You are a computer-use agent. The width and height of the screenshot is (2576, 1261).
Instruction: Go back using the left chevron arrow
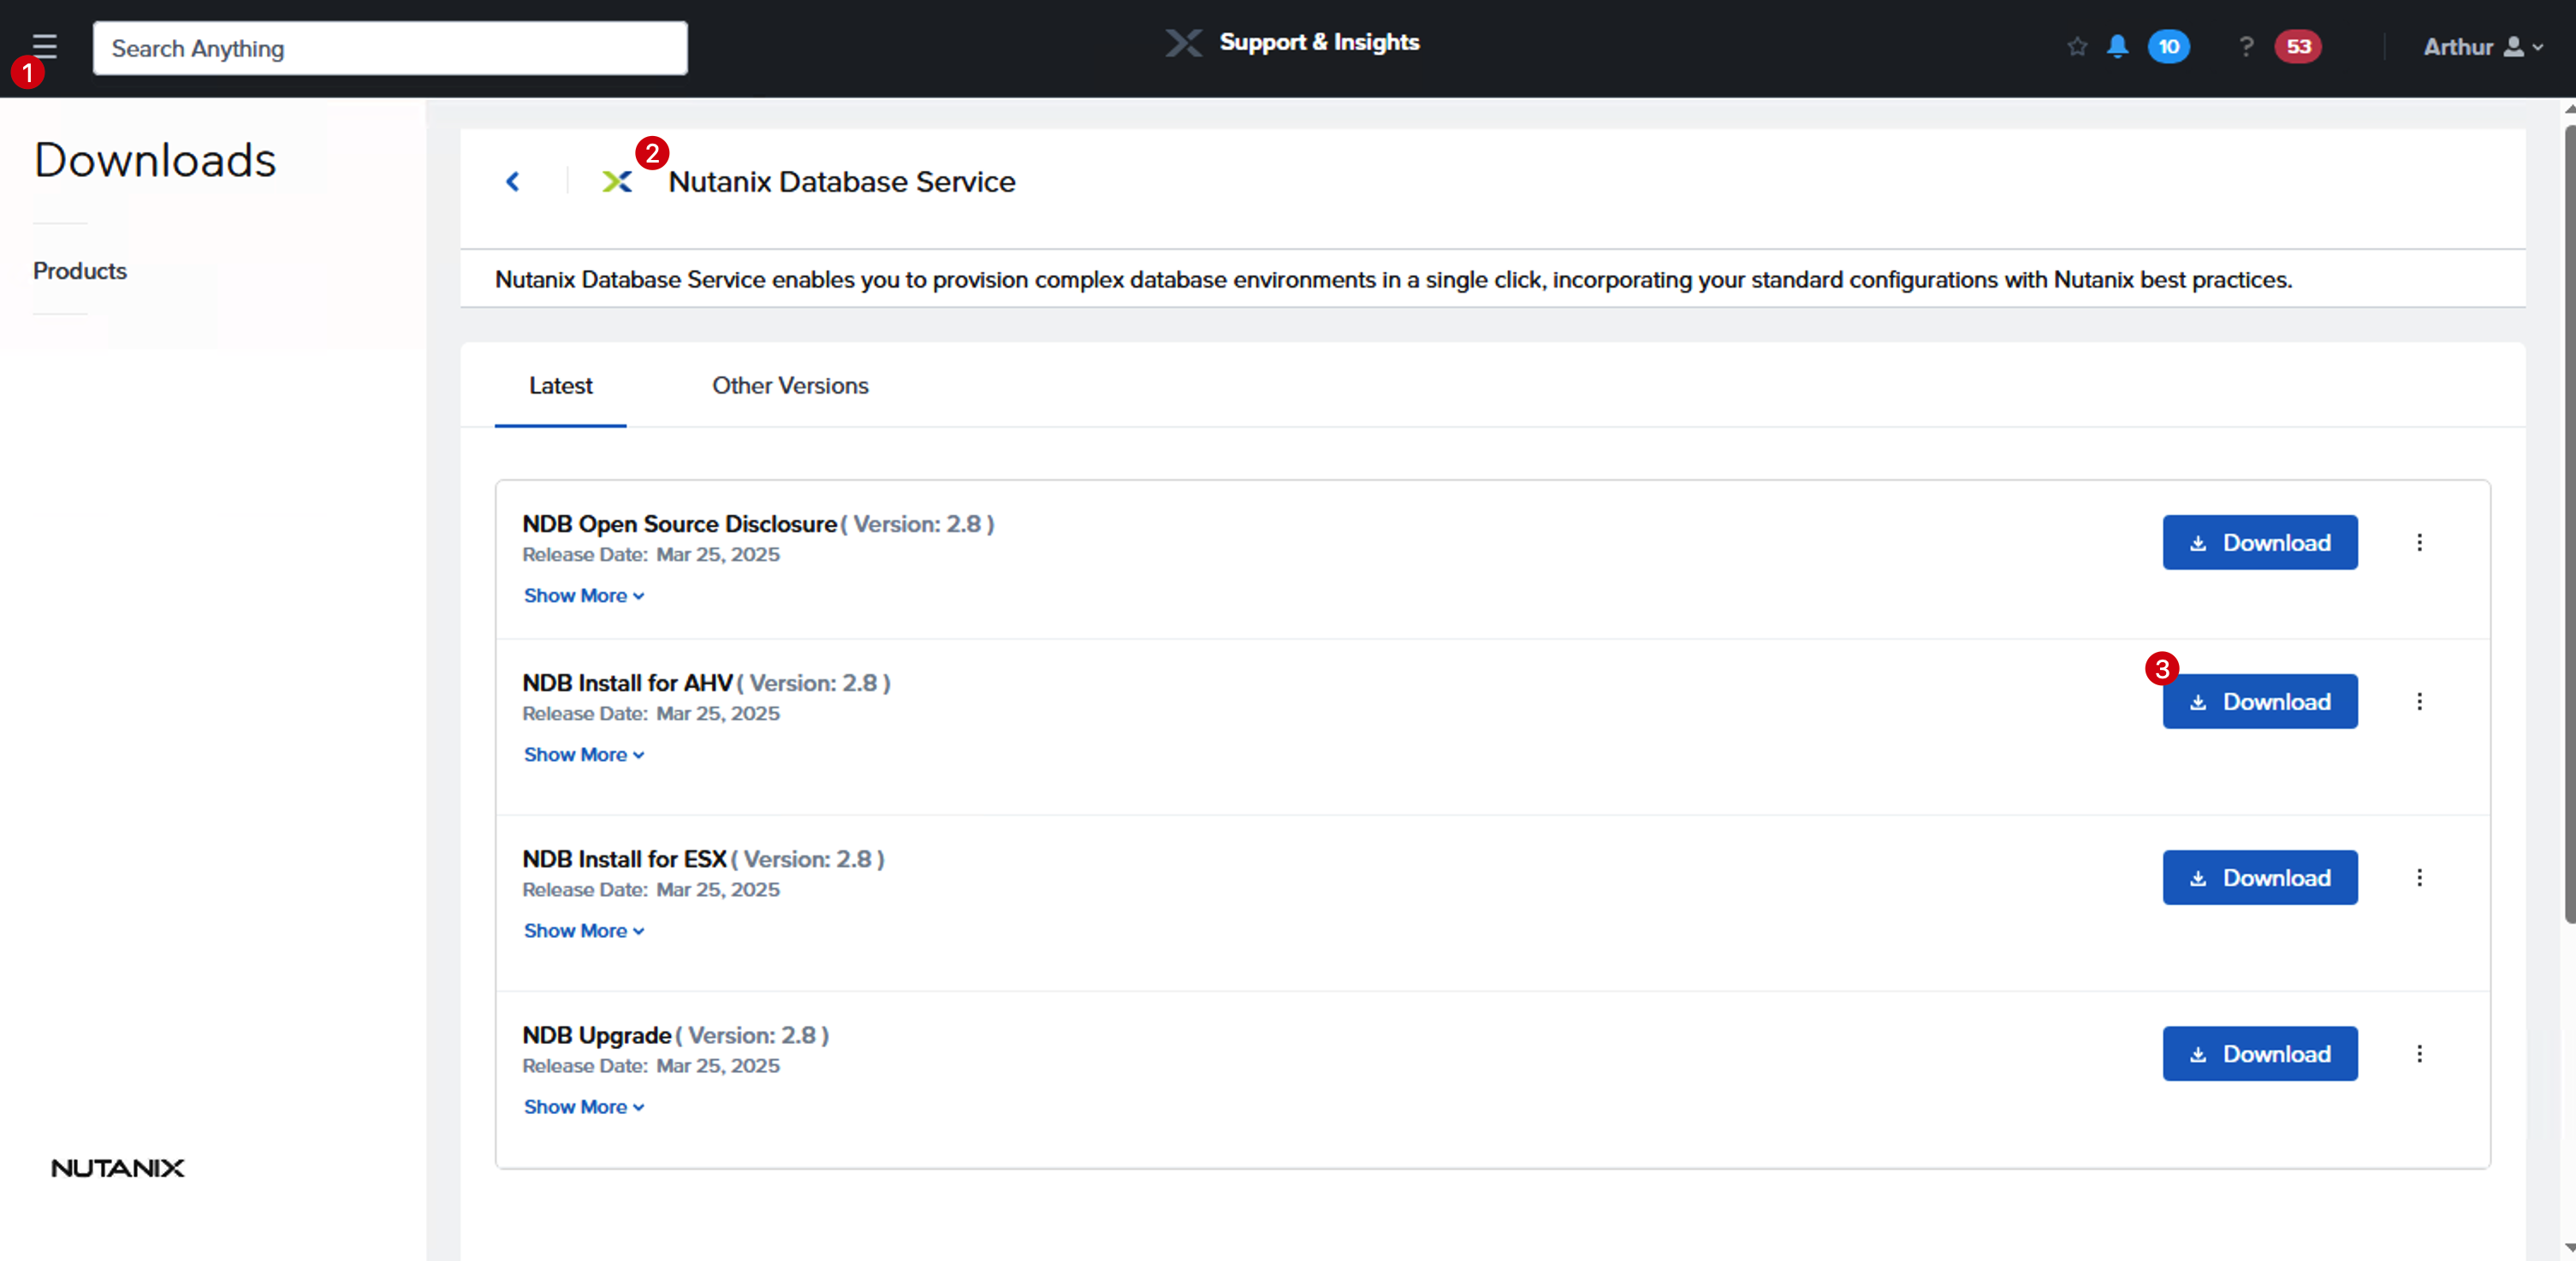pyautogui.click(x=513, y=181)
